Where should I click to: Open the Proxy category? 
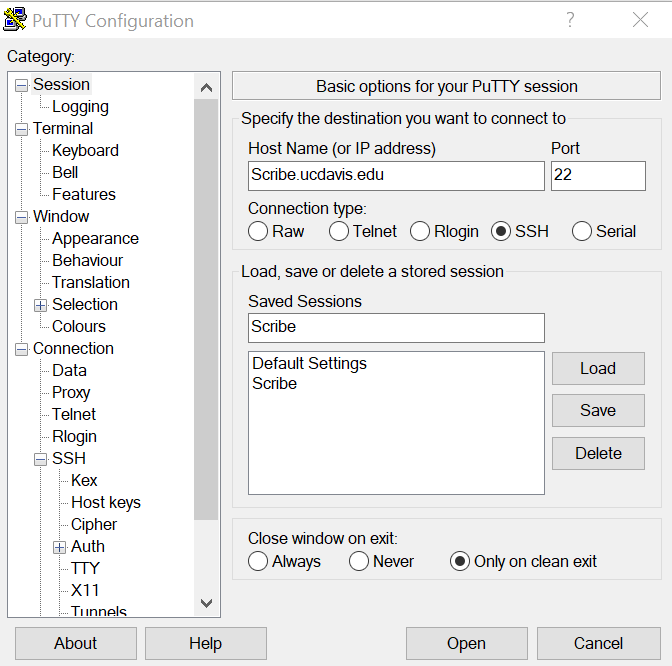[71, 393]
